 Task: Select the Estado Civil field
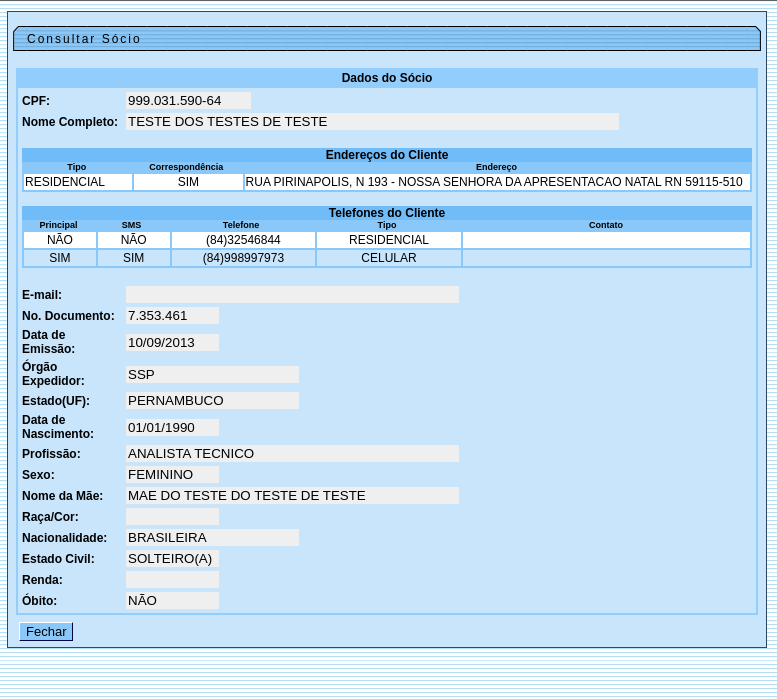pyautogui.click(x=172, y=559)
